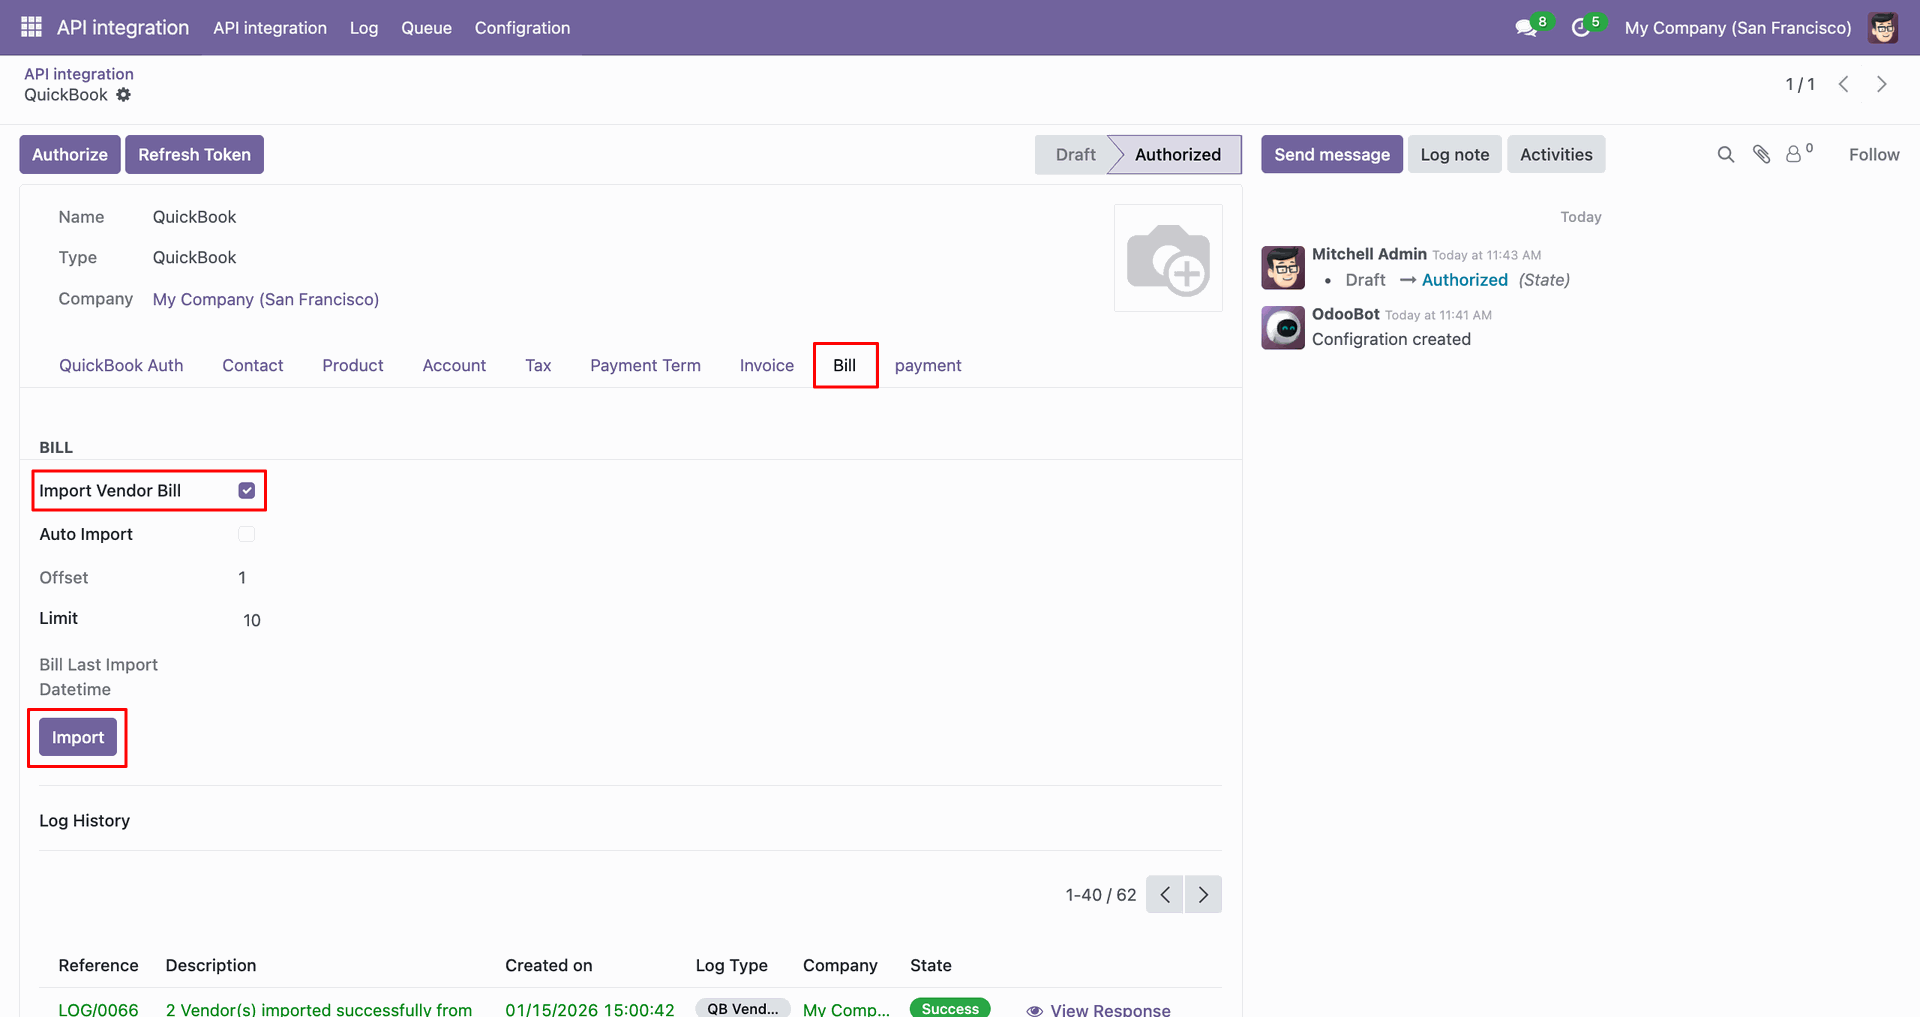1920x1017 pixels.
Task: Go to next log history page
Action: pos(1203,894)
